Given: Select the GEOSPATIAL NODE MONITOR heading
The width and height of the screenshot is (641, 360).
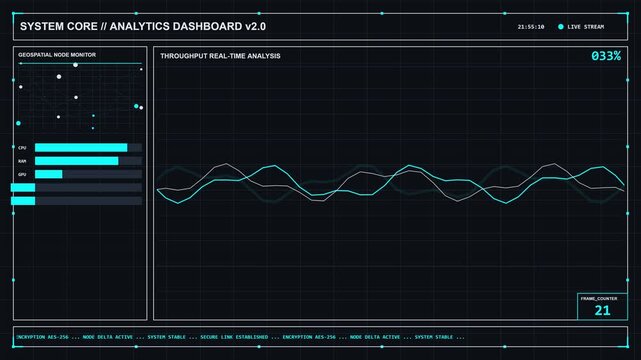Looking at the screenshot, I should 57,55.
